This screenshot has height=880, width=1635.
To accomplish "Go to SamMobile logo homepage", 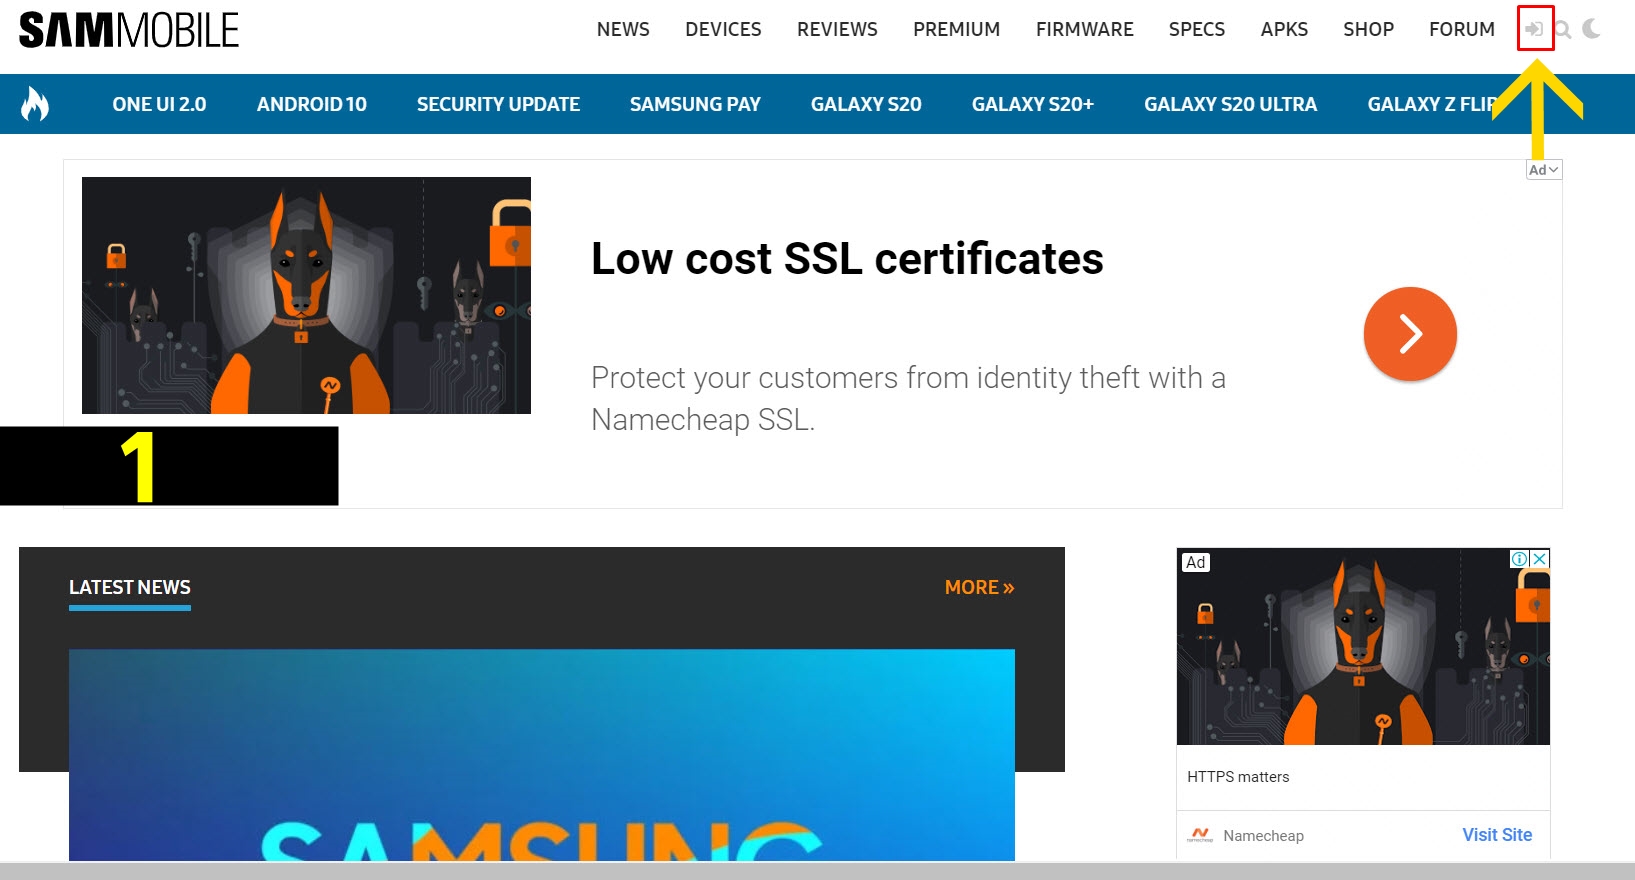I will [x=129, y=30].
